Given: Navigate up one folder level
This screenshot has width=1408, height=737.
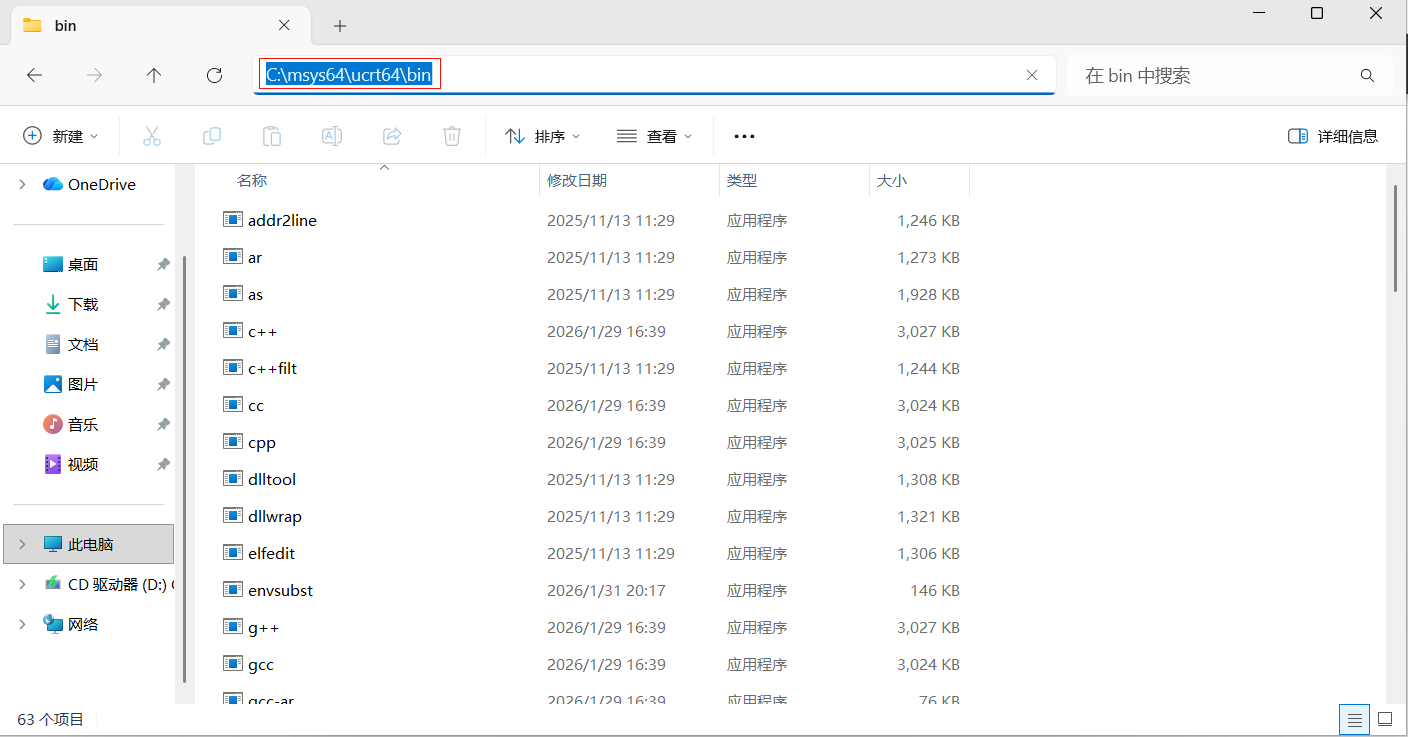Looking at the screenshot, I should (154, 74).
